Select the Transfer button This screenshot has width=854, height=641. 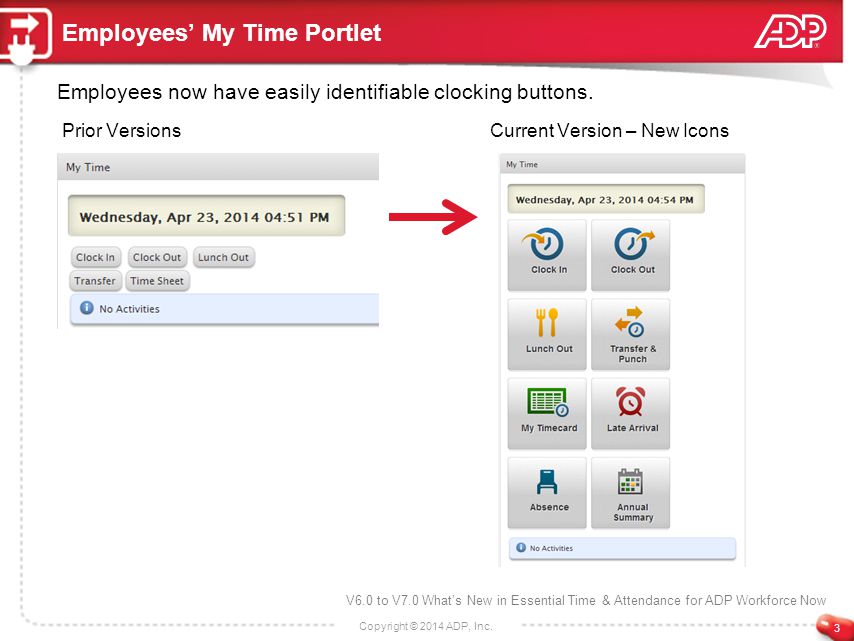(x=95, y=281)
